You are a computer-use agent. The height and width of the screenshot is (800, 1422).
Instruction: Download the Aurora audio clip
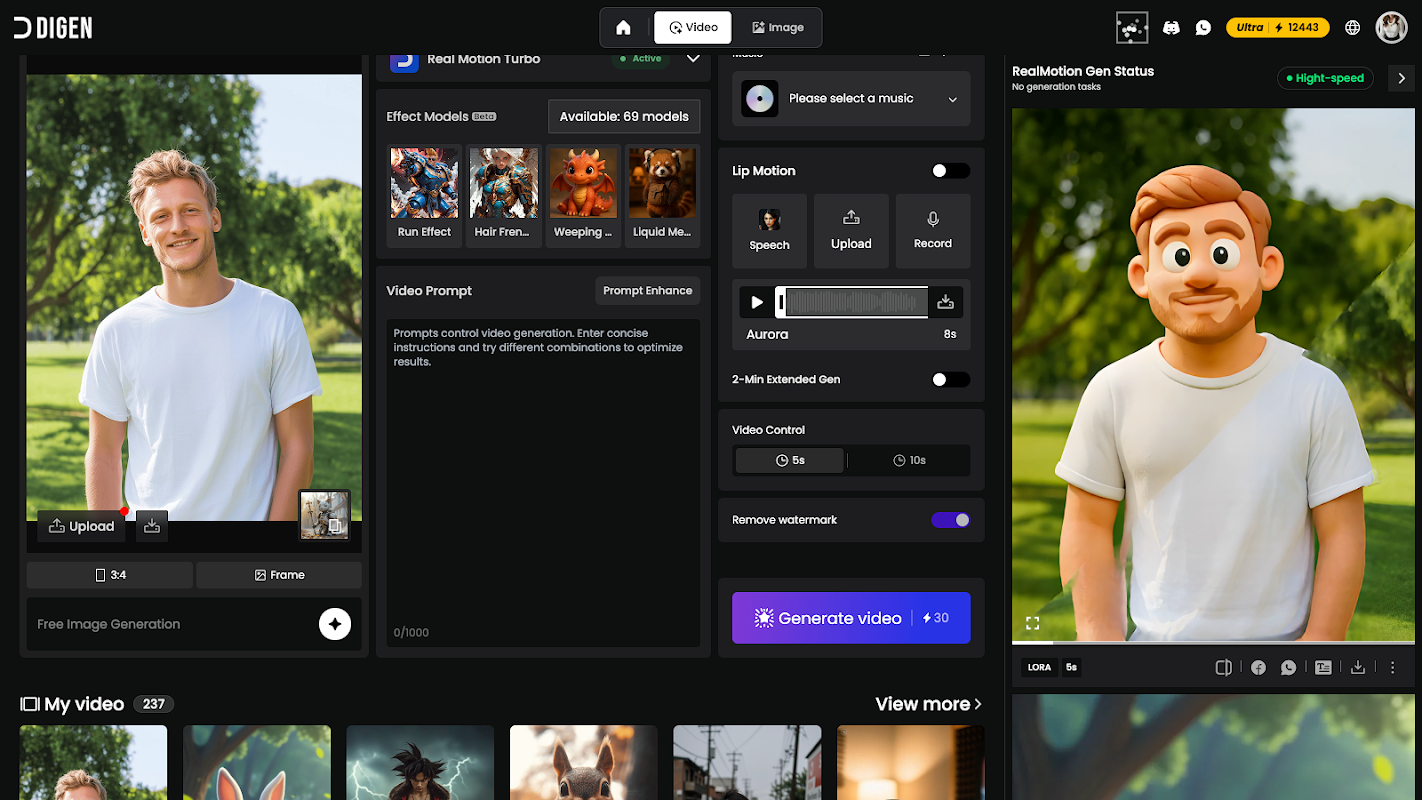pos(945,302)
